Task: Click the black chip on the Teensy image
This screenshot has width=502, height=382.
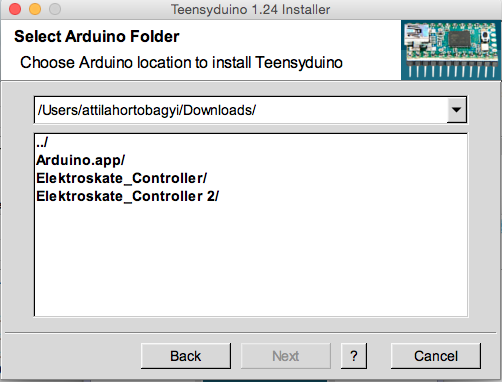Action: 459,39
